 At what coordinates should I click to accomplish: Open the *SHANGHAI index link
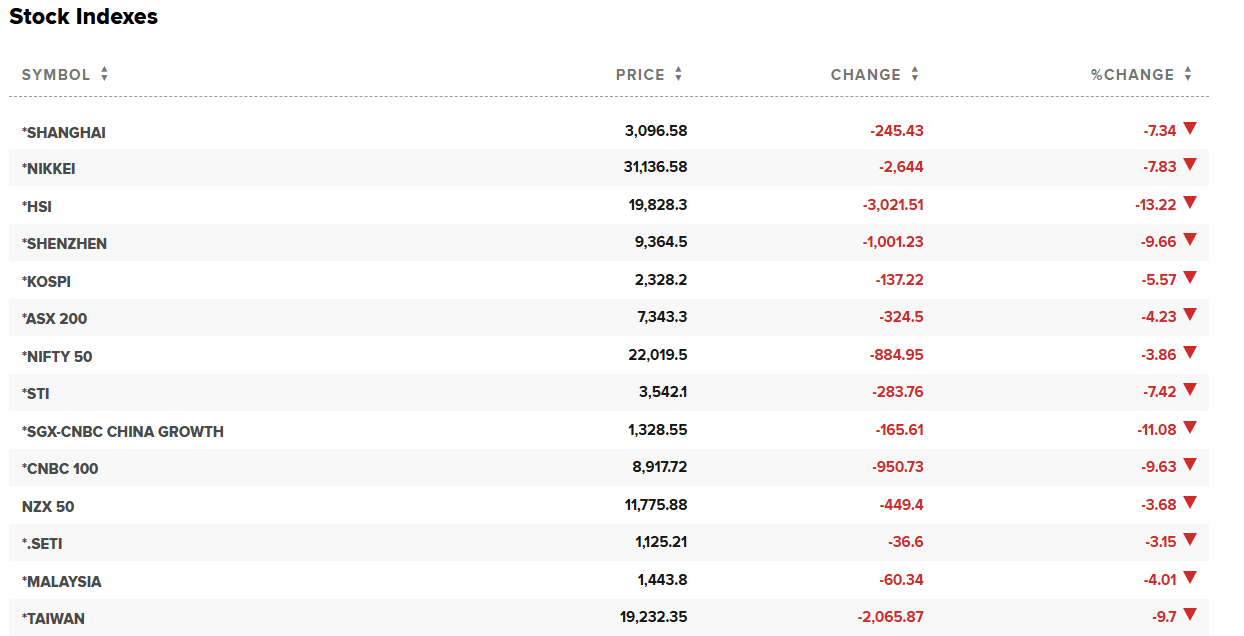click(64, 132)
